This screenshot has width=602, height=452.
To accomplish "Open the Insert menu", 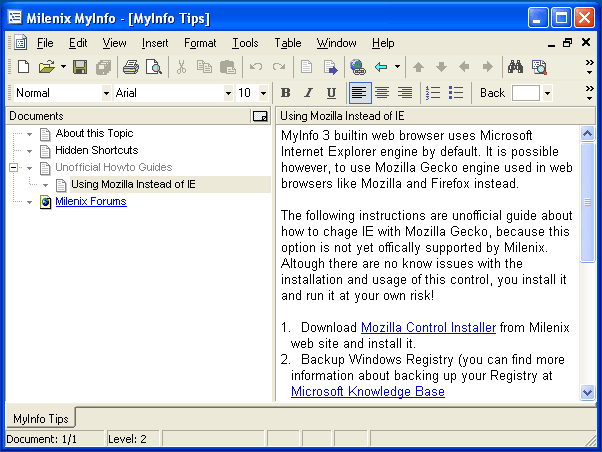I will [x=155, y=43].
